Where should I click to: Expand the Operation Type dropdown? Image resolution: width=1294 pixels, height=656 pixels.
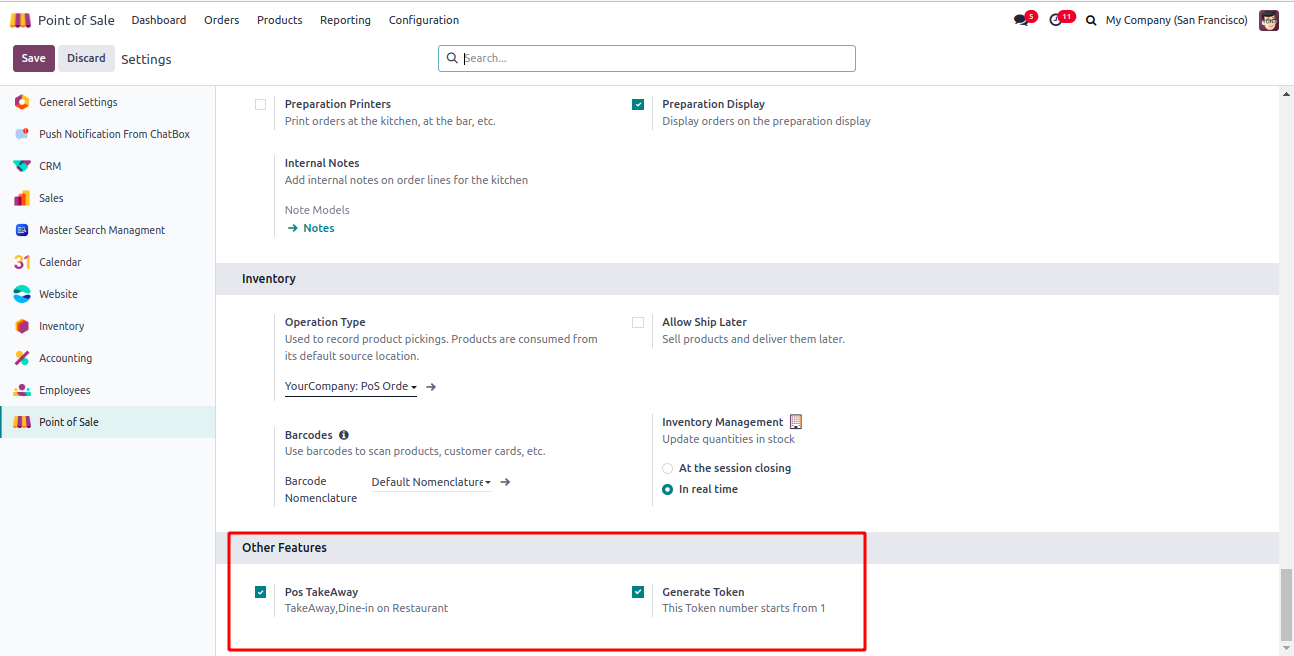[351, 387]
